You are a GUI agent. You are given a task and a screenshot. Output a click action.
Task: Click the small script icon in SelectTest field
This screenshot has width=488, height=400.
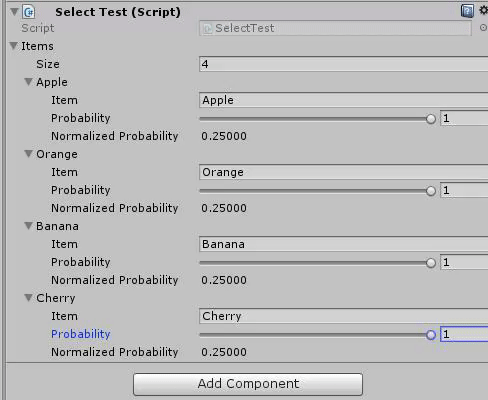pos(207,28)
